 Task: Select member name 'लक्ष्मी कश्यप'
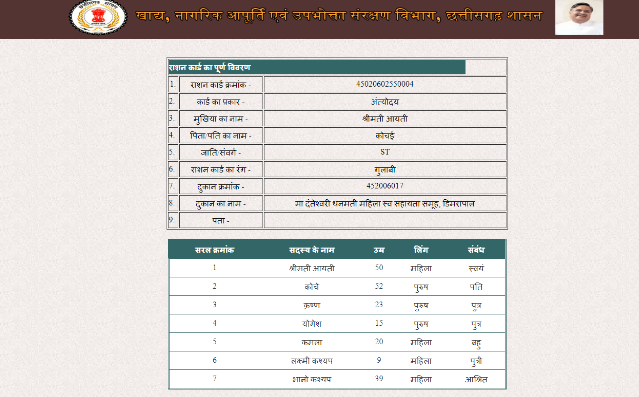(312, 361)
